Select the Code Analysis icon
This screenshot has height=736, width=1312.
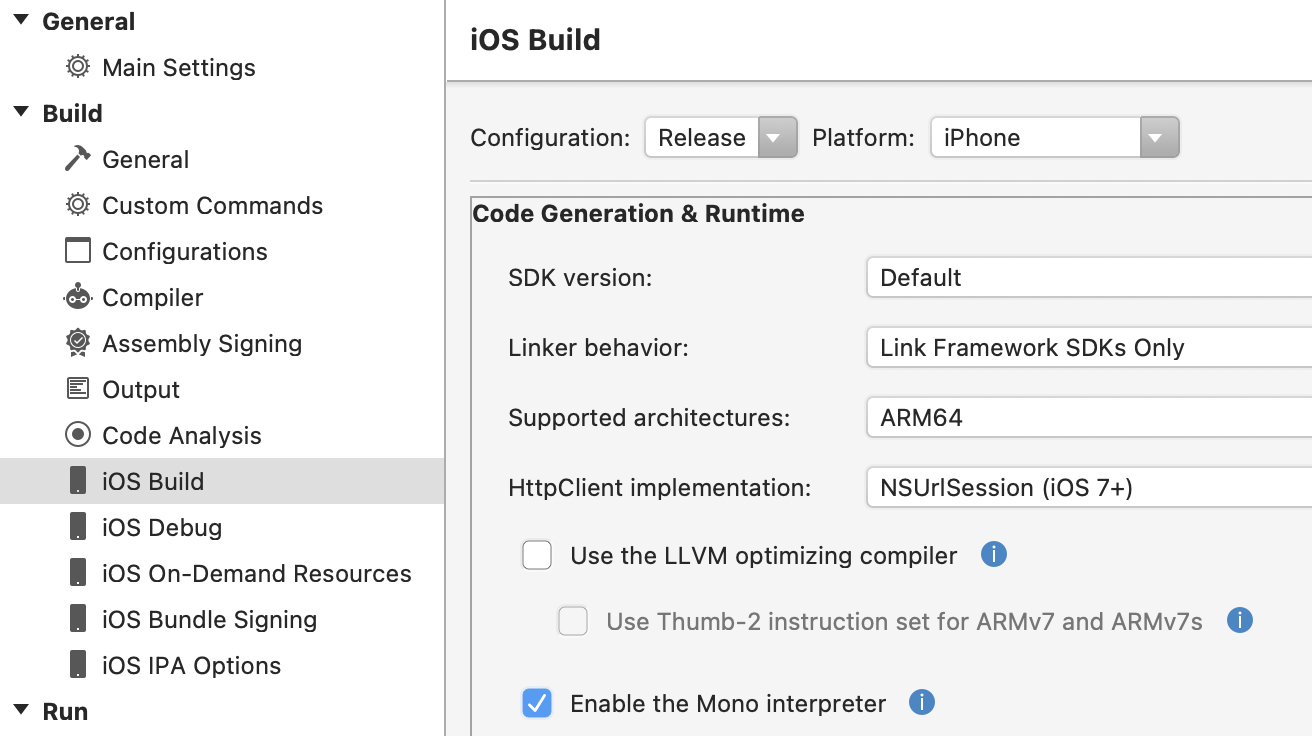point(77,435)
